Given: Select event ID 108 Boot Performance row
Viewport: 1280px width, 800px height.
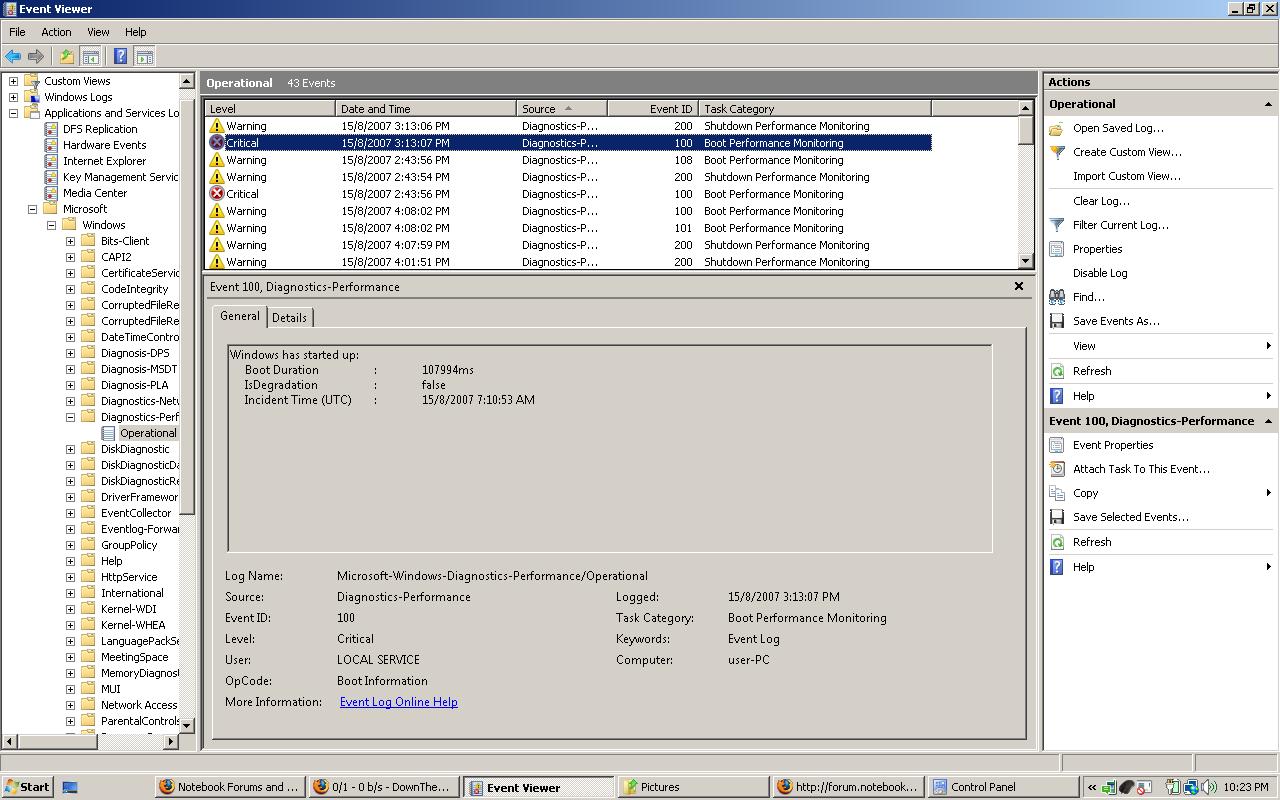Looking at the screenshot, I should click(568, 160).
